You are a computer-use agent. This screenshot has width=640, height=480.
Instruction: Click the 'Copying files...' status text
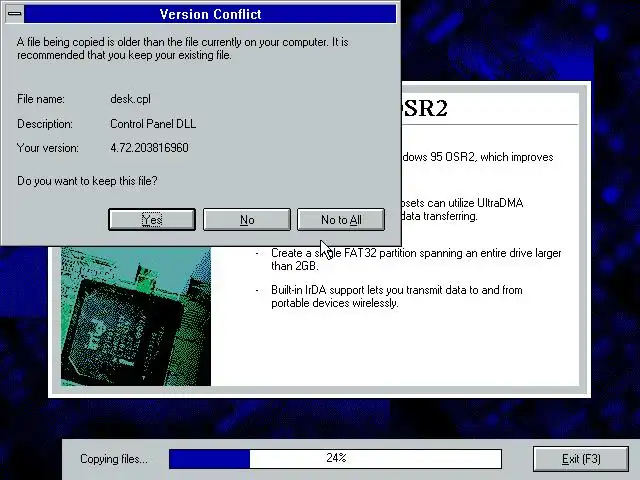tap(114, 459)
